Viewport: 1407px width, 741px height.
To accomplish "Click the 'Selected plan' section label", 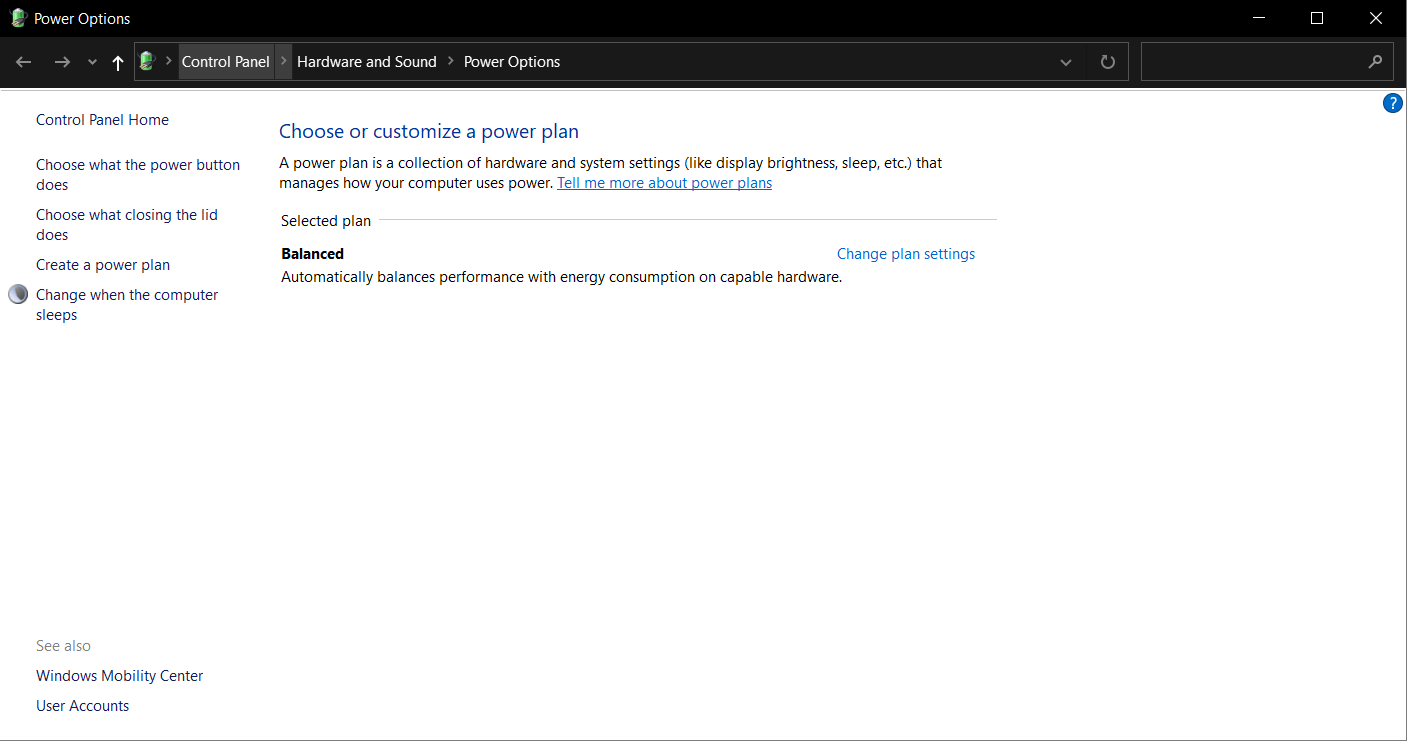I will click(326, 221).
